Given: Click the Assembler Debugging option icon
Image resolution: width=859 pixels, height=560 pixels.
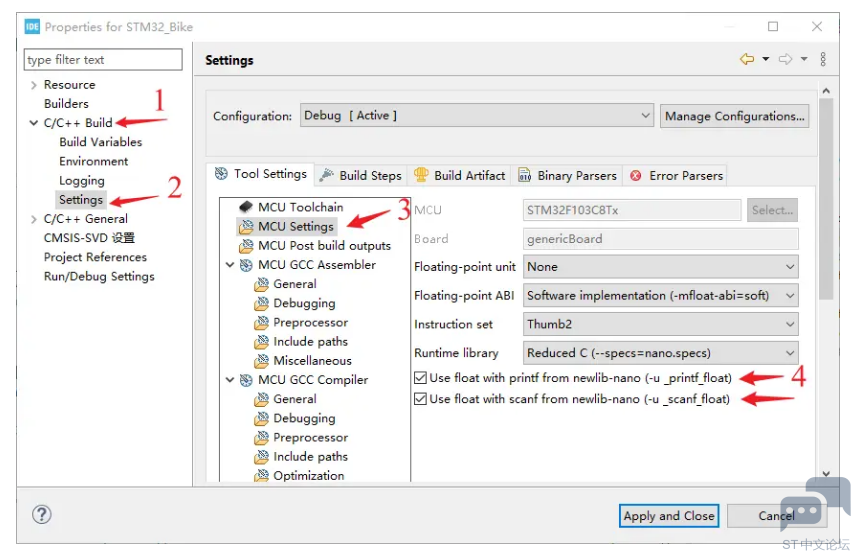Looking at the screenshot, I should tap(262, 303).
